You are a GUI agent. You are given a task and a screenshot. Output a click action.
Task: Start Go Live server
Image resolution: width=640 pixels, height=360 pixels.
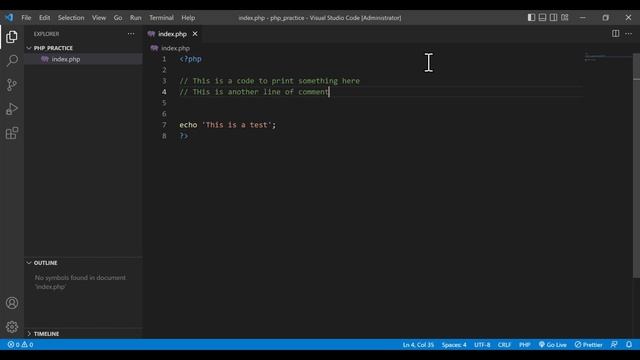point(553,345)
